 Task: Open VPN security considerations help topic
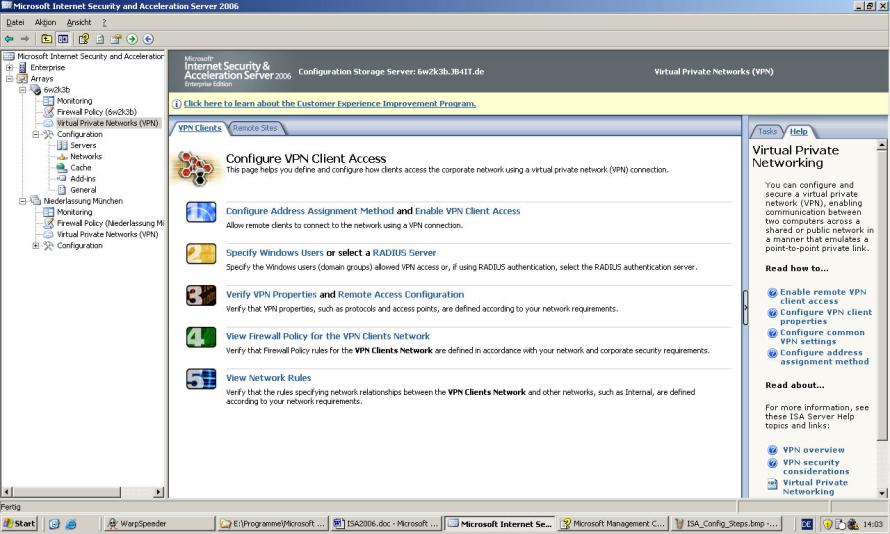(816, 467)
